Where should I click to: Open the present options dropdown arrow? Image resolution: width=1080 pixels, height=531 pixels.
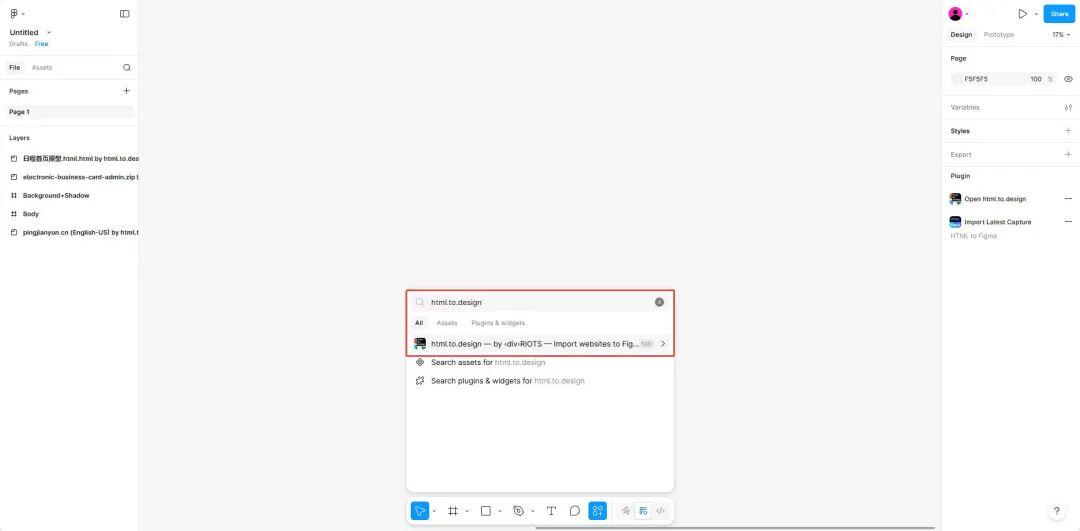pos(1036,14)
